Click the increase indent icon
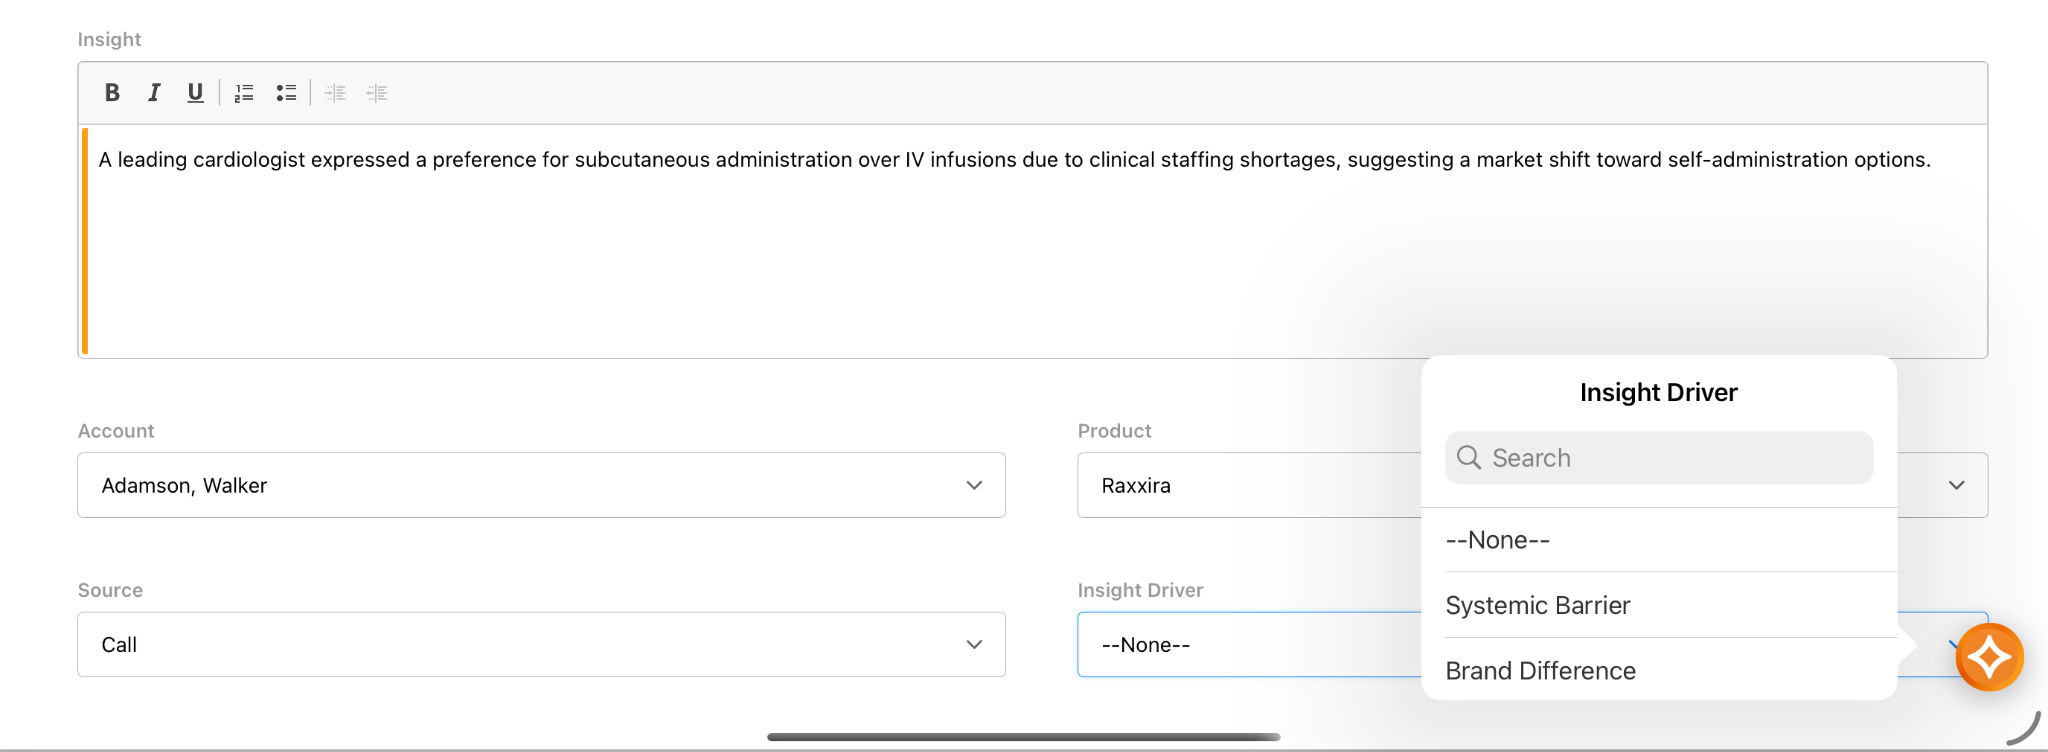This screenshot has height=752, width=2048. pyautogui.click(x=377, y=93)
